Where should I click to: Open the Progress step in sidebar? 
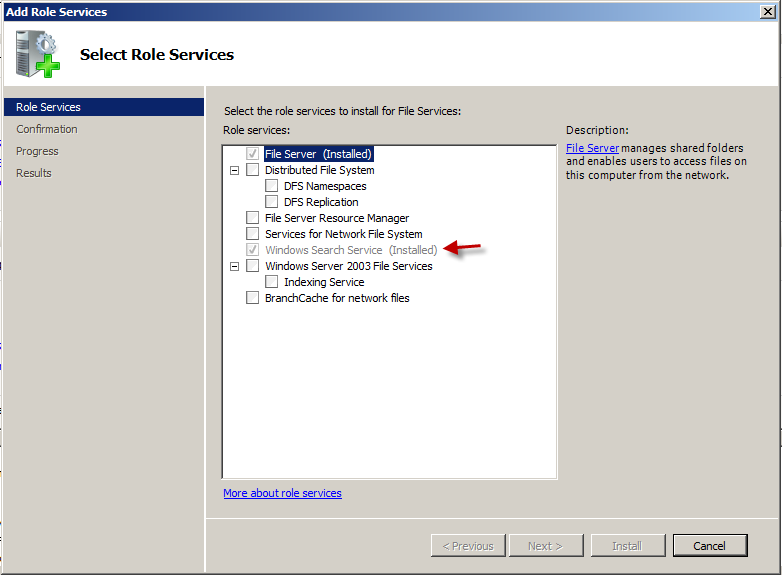(x=37, y=151)
